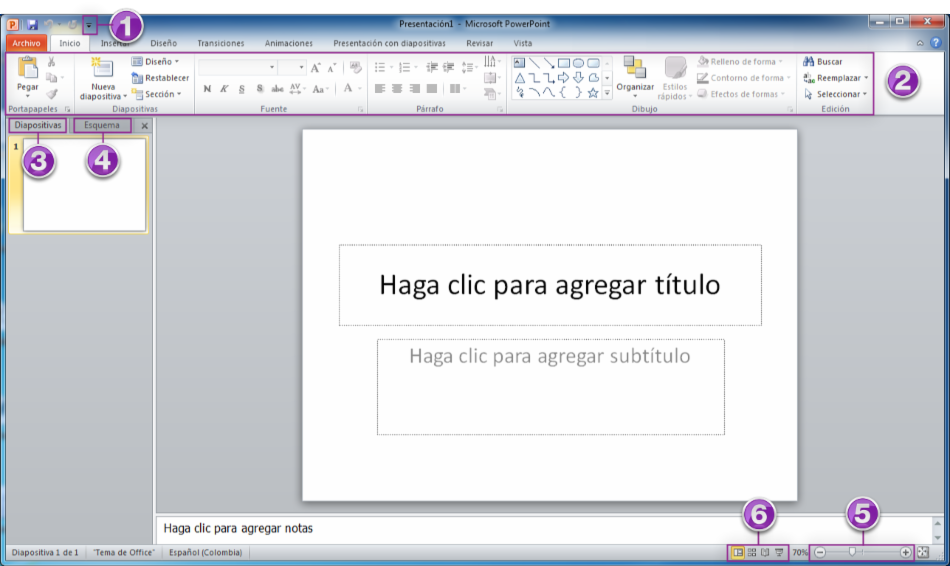Click the decrease font size icon
This screenshot has width=950, height=566.
point(332,68)
